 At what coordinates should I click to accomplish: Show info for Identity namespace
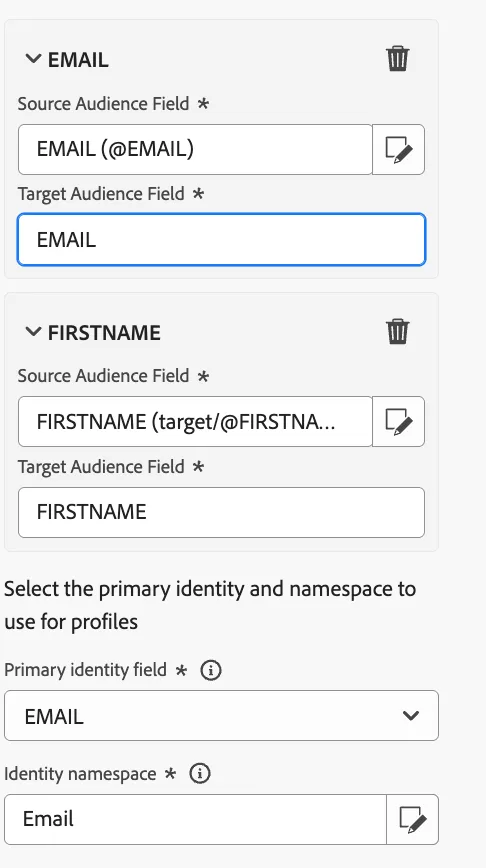(x=200, y=773)
